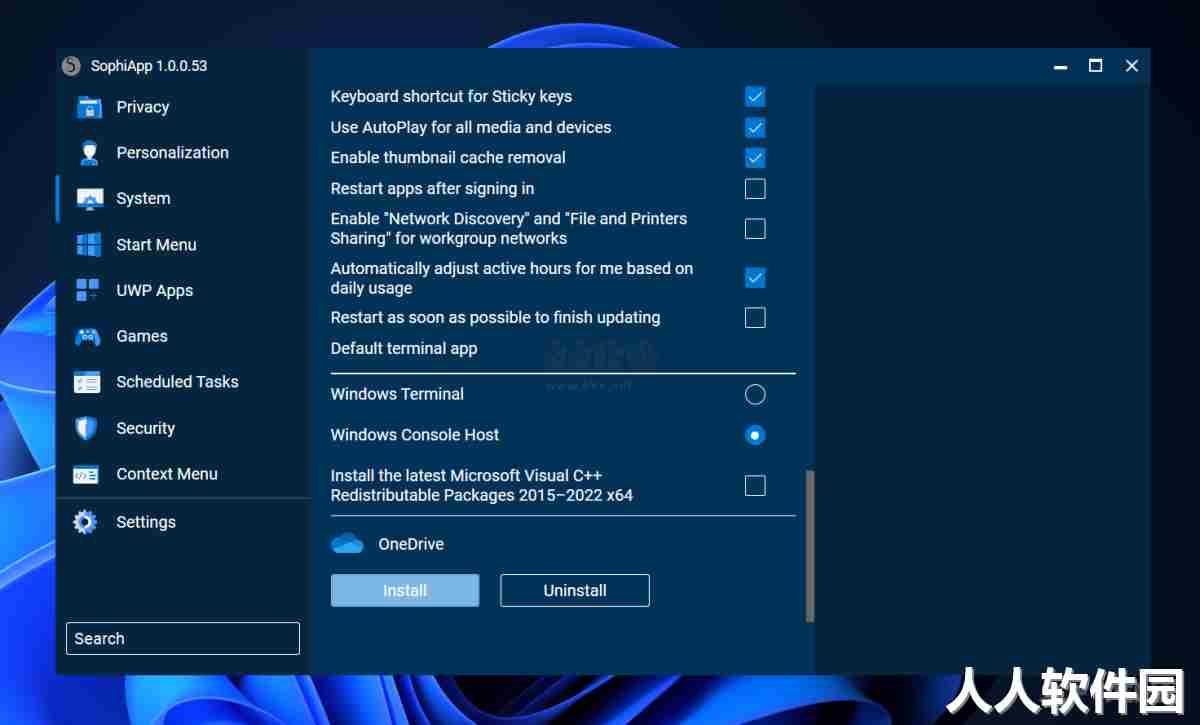The width and height of the screenshot is (1200, 725).
Task: Uncheck automatically adjust active hours
Action: click(x=755, y=278)
